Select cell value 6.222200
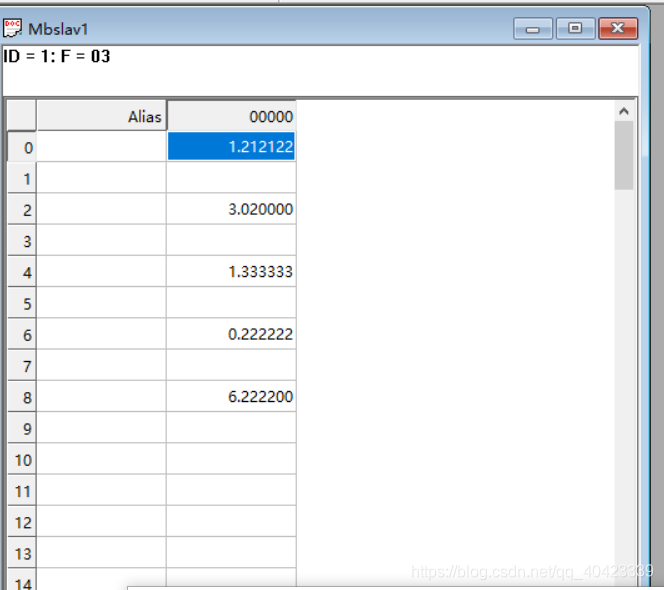Viewport: 664px width, 590px height. pyautogui.click(x=231, y=396)
